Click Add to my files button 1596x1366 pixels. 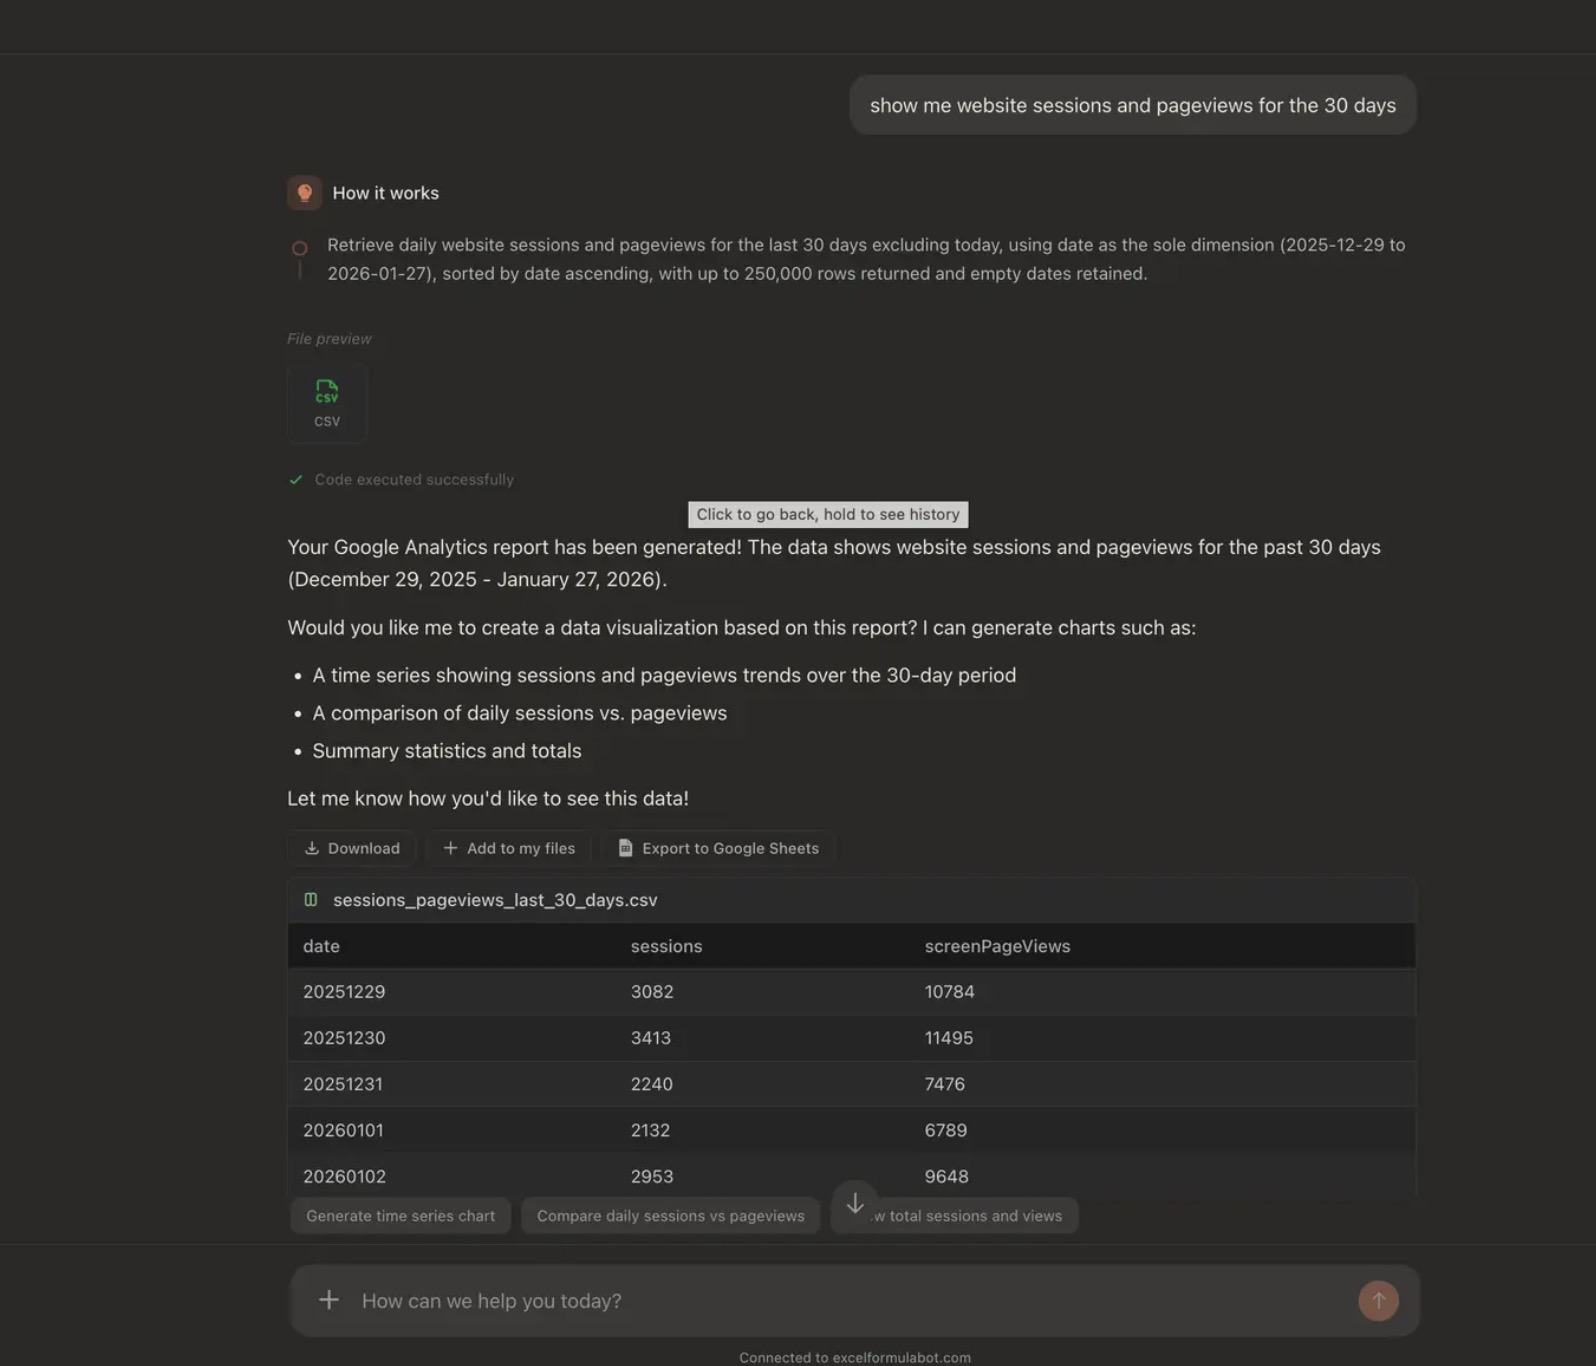click(509, 848)
